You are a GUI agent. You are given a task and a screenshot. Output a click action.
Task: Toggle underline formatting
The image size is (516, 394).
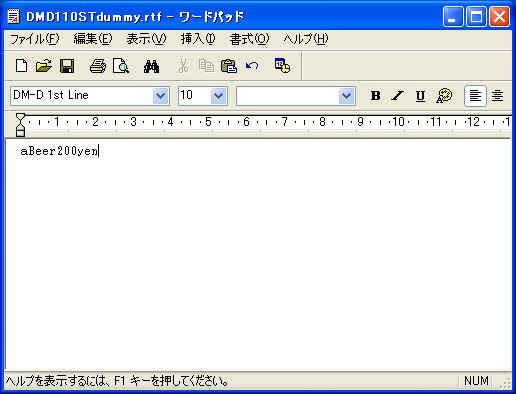[x=420, y=96]
